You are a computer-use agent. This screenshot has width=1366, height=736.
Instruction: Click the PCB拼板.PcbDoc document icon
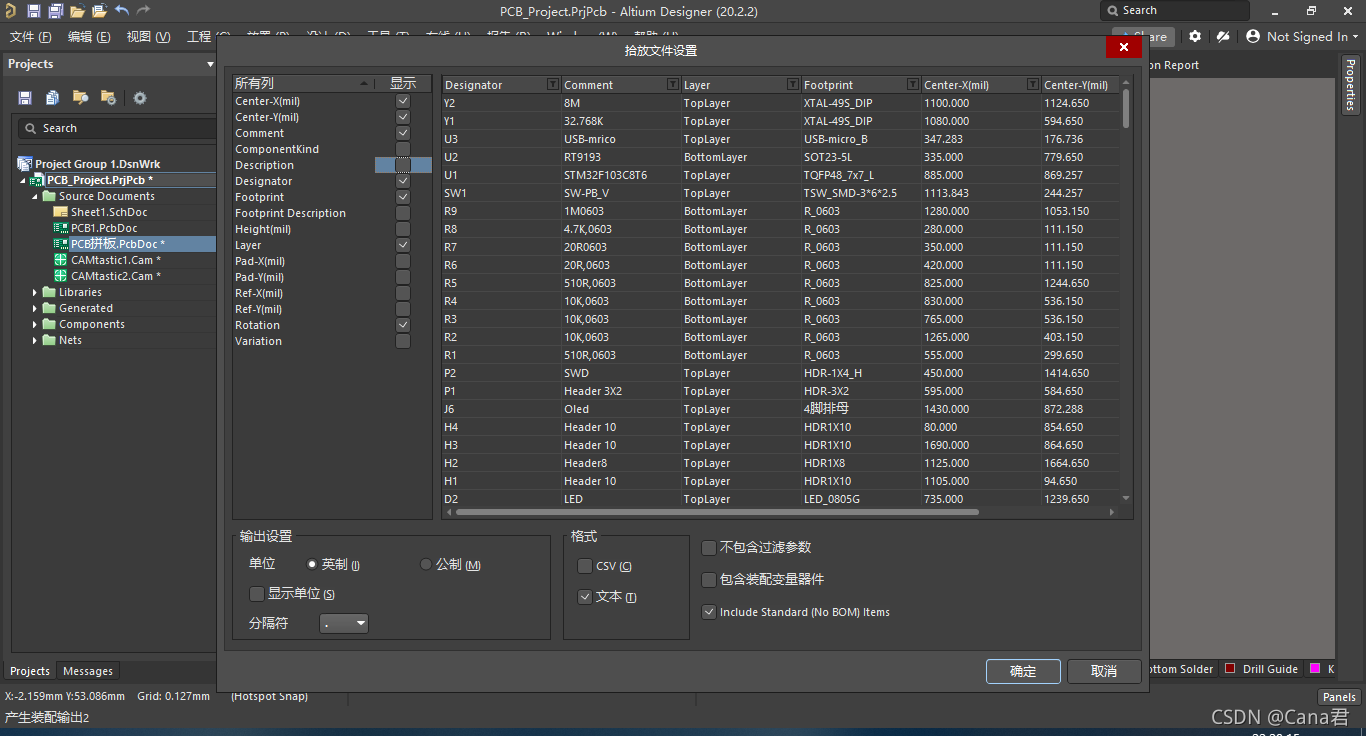click(x=61, y=244)
